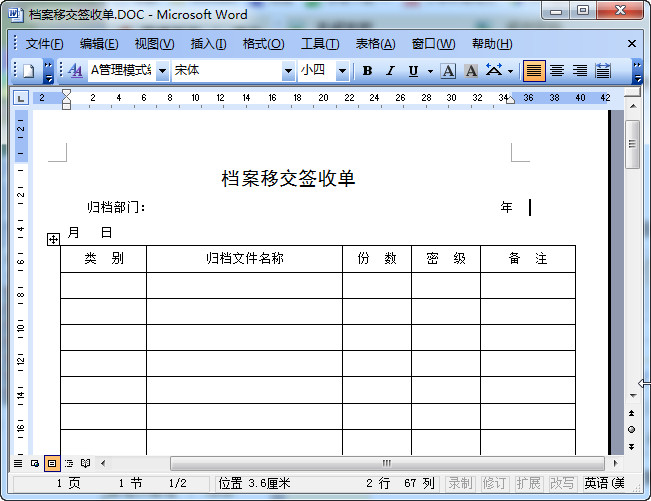Select Align Right button
Screen dimensions: 651x501
click(580, 71)
